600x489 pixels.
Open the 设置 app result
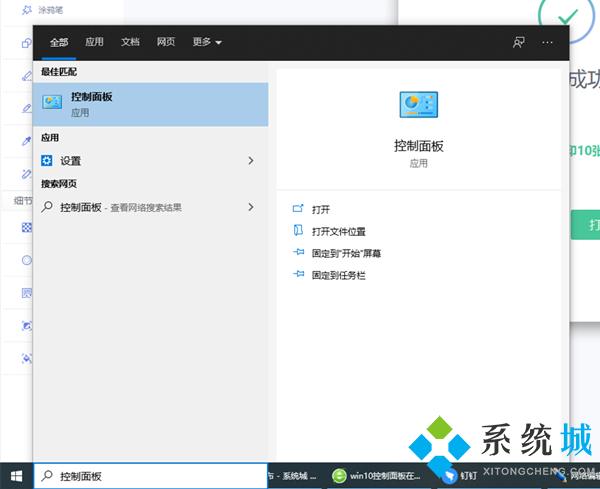tap(150, 161)
